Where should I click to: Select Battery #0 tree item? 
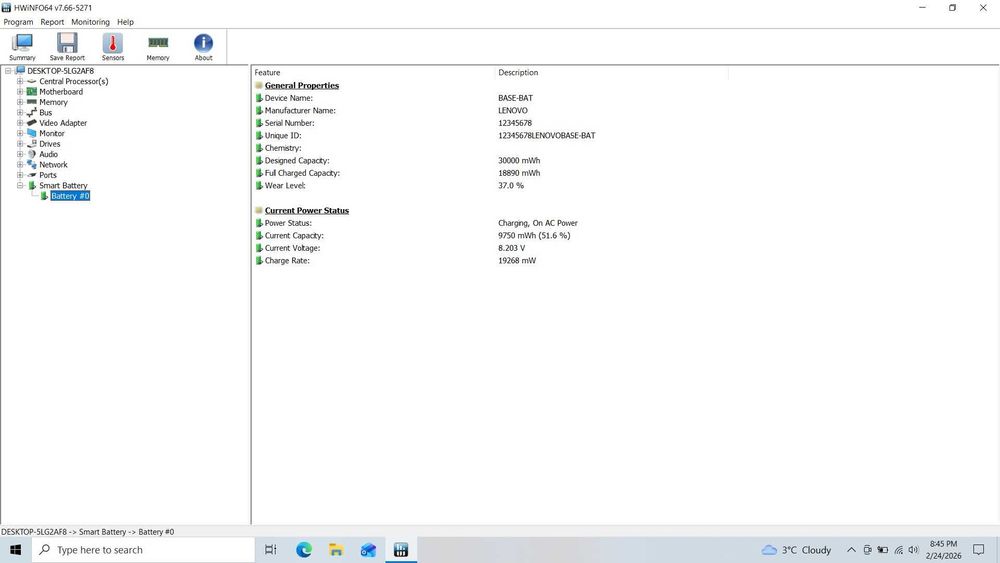[70, 196]
